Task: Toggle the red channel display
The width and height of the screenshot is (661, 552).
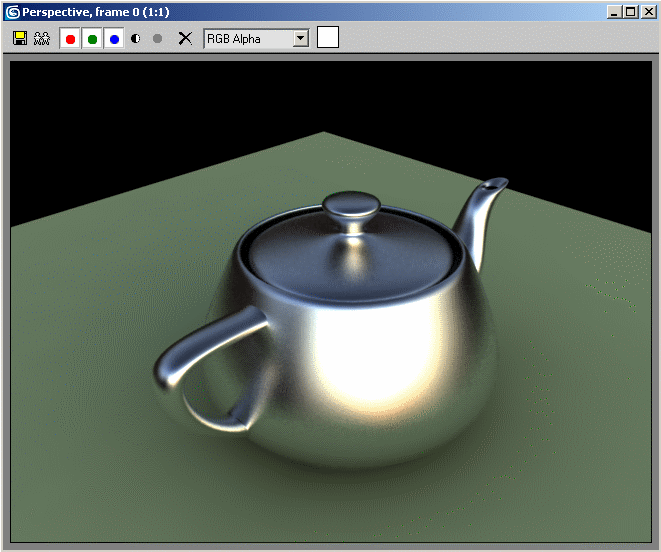Action: tap(70, 39)
